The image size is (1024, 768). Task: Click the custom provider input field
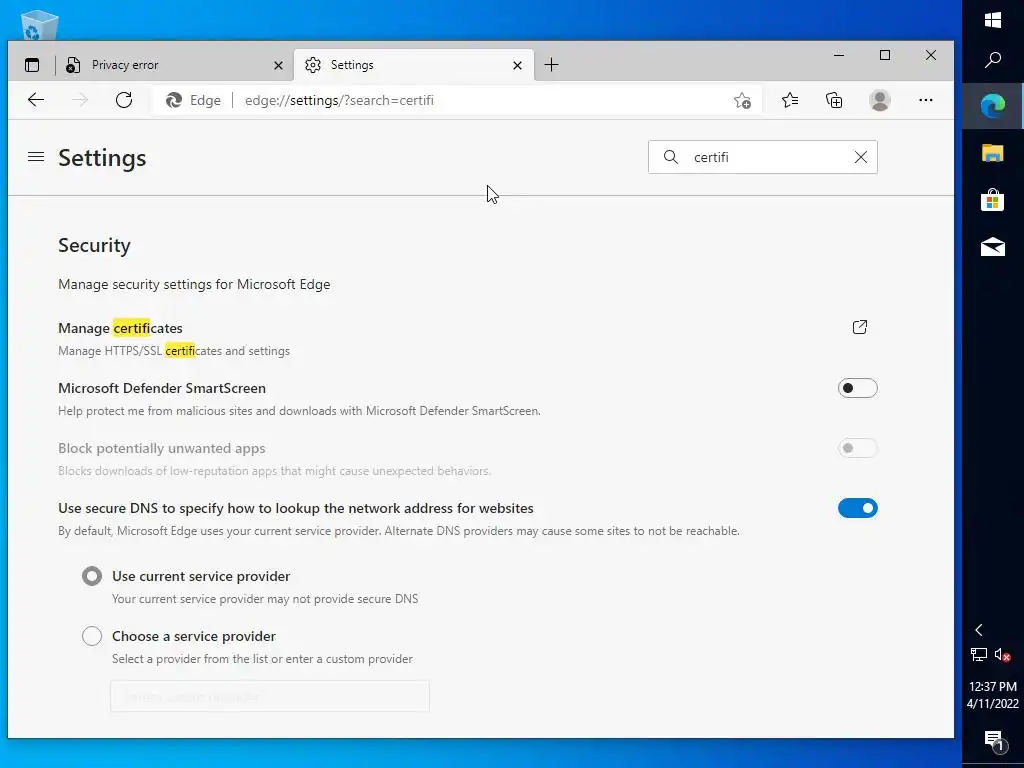click(x=270, y=696)
